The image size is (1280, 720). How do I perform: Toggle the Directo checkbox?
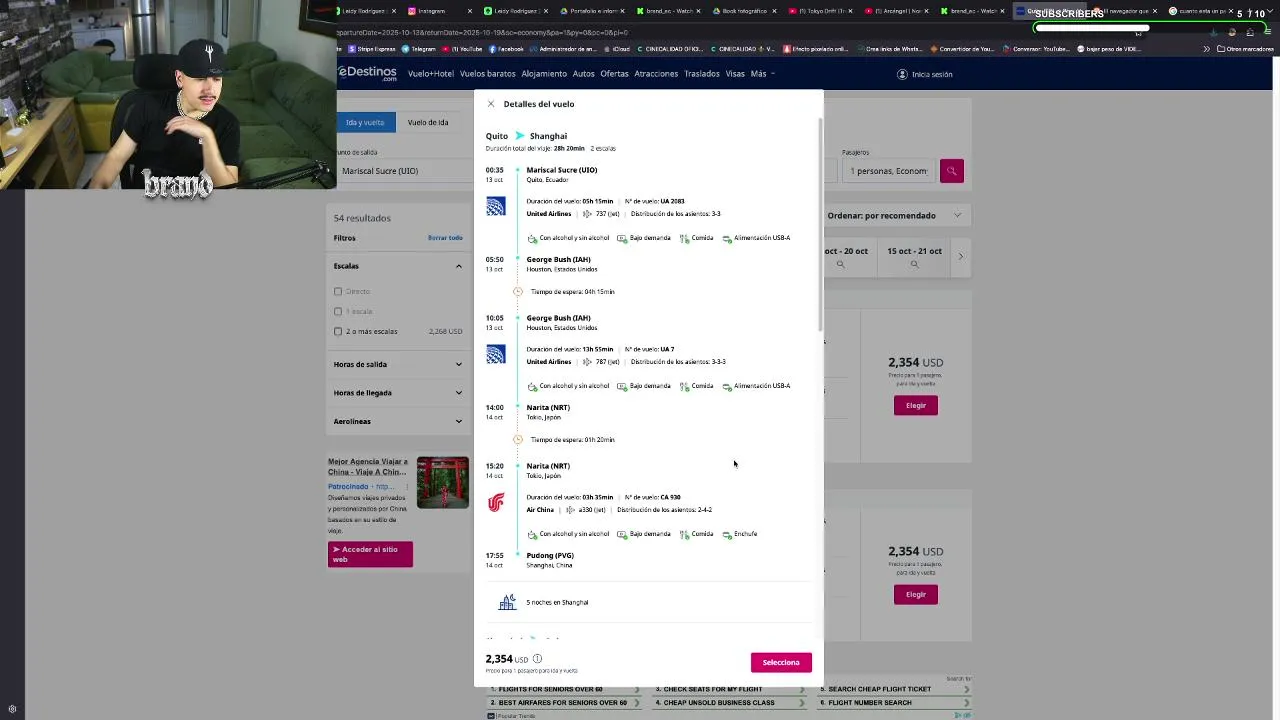338,291
